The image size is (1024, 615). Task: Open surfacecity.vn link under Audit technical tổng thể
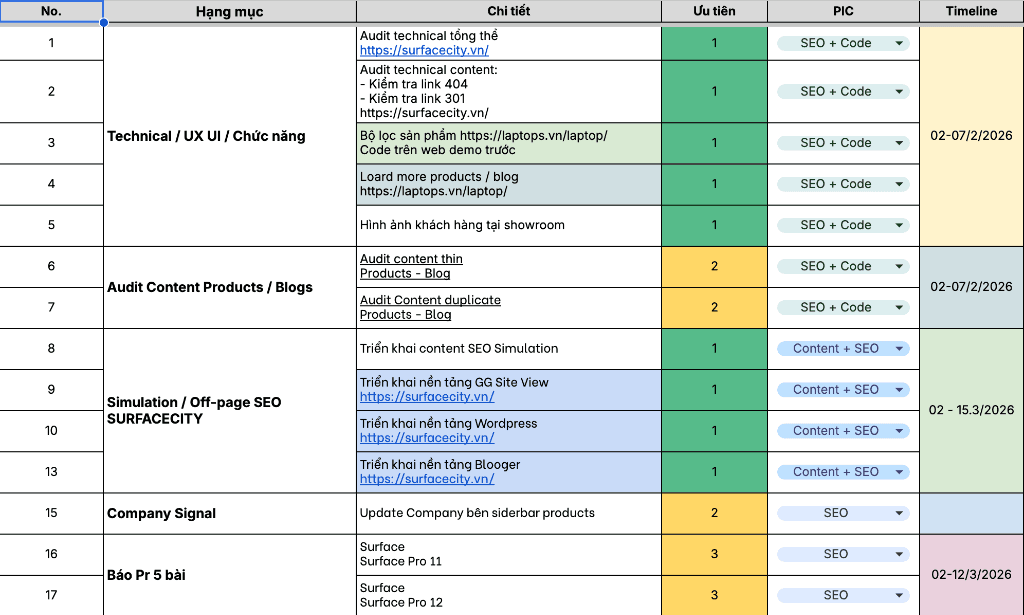pyautogui.click(x=424, y=50)
